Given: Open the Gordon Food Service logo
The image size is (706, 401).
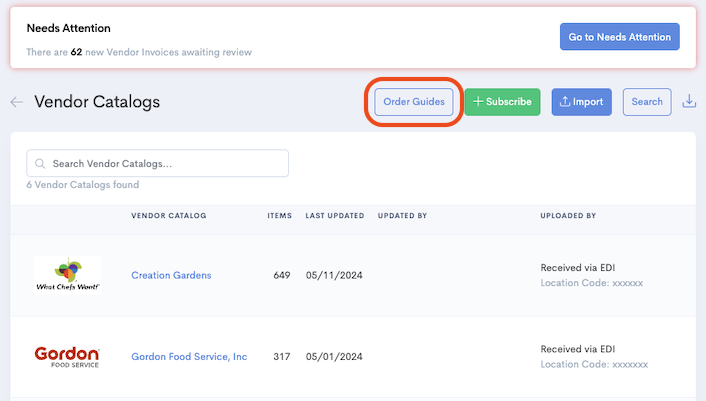Looking at the screenshot, I should [x=67, y=357].
